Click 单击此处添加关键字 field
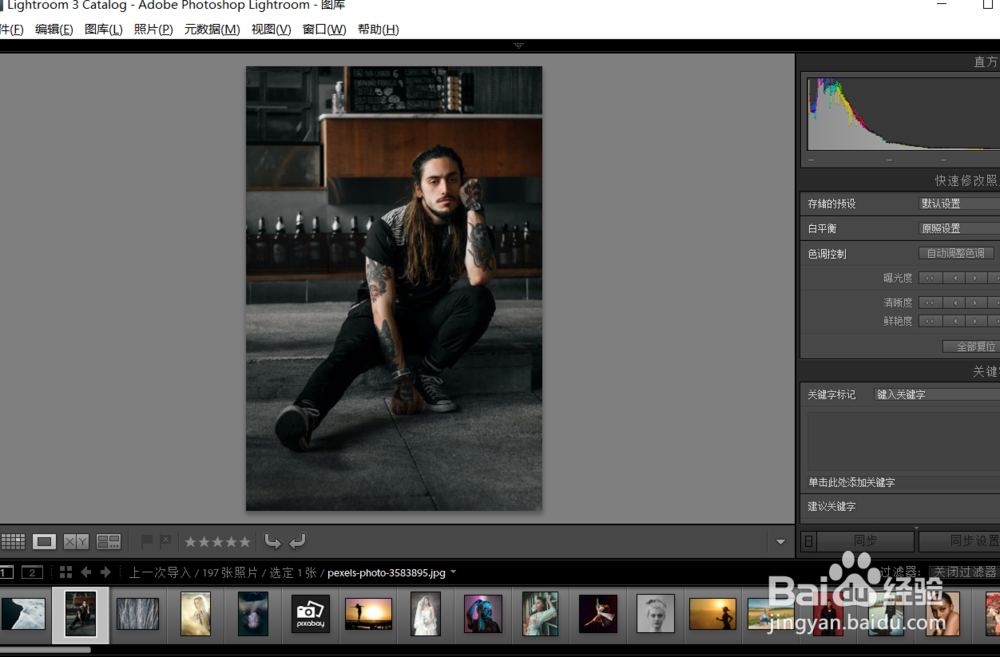1000x657 pixels. [904, 482]
